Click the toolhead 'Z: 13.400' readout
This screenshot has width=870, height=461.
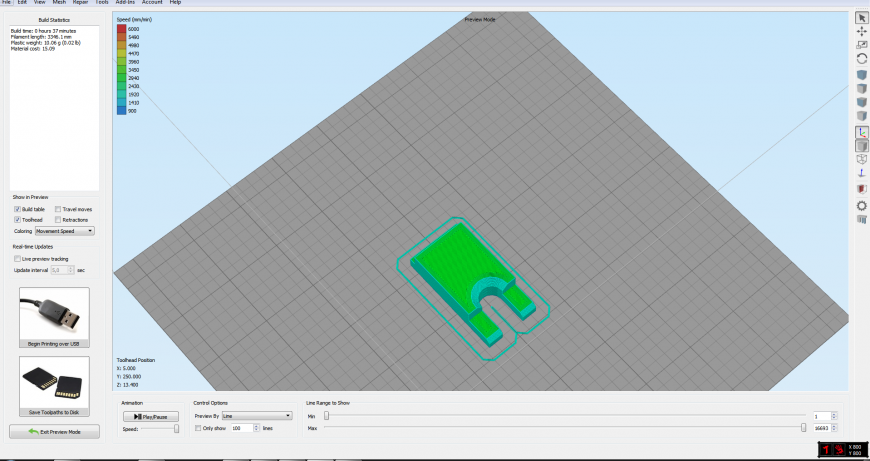pos(128,385)
